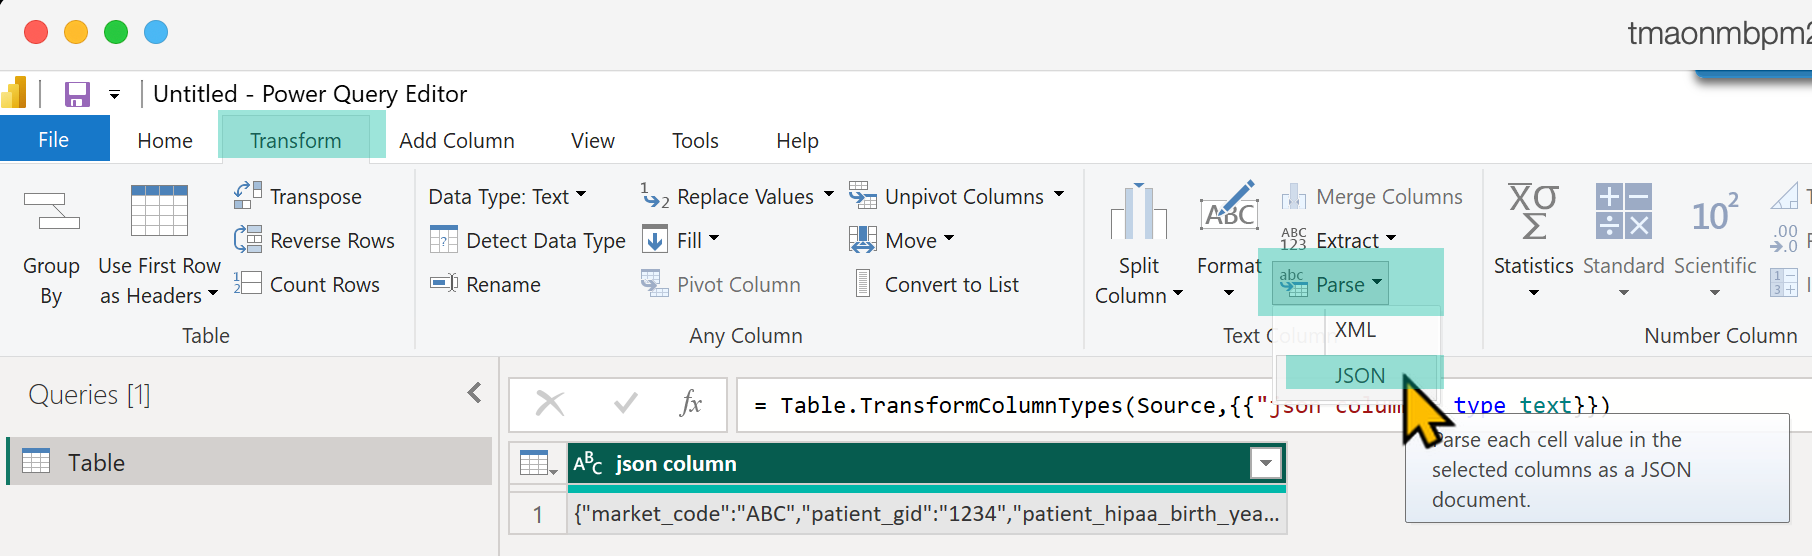Click Unpivot Columns
The height and width of the screenshot is (556, 1812).
(946, 196)
